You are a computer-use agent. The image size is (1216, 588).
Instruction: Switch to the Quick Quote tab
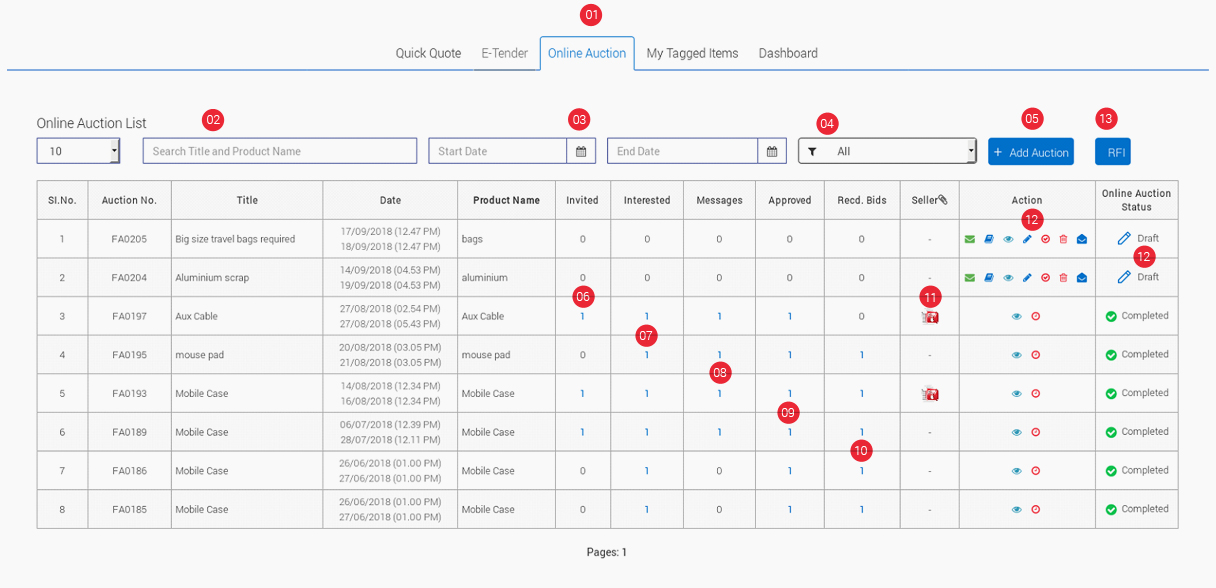point(428,53)
